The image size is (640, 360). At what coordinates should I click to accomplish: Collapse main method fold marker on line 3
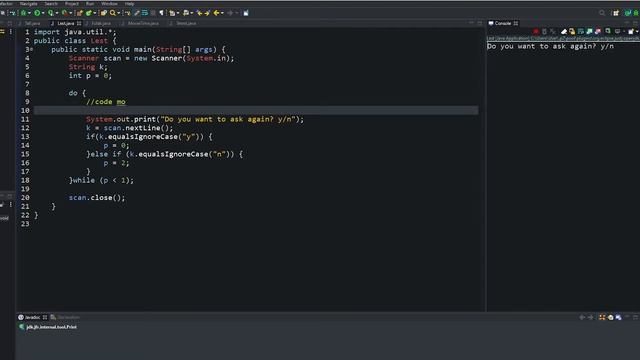point(31,49)
